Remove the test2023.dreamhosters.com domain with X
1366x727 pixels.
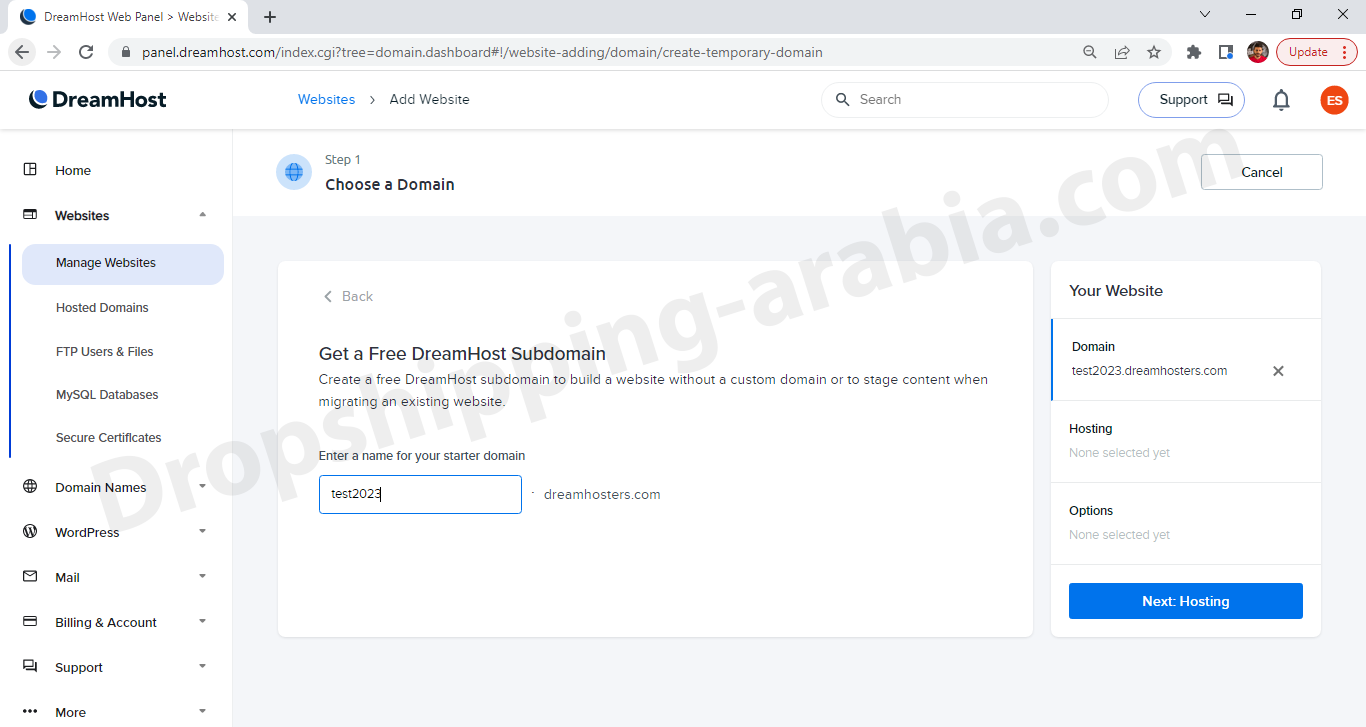click(x=1278, y=371)
